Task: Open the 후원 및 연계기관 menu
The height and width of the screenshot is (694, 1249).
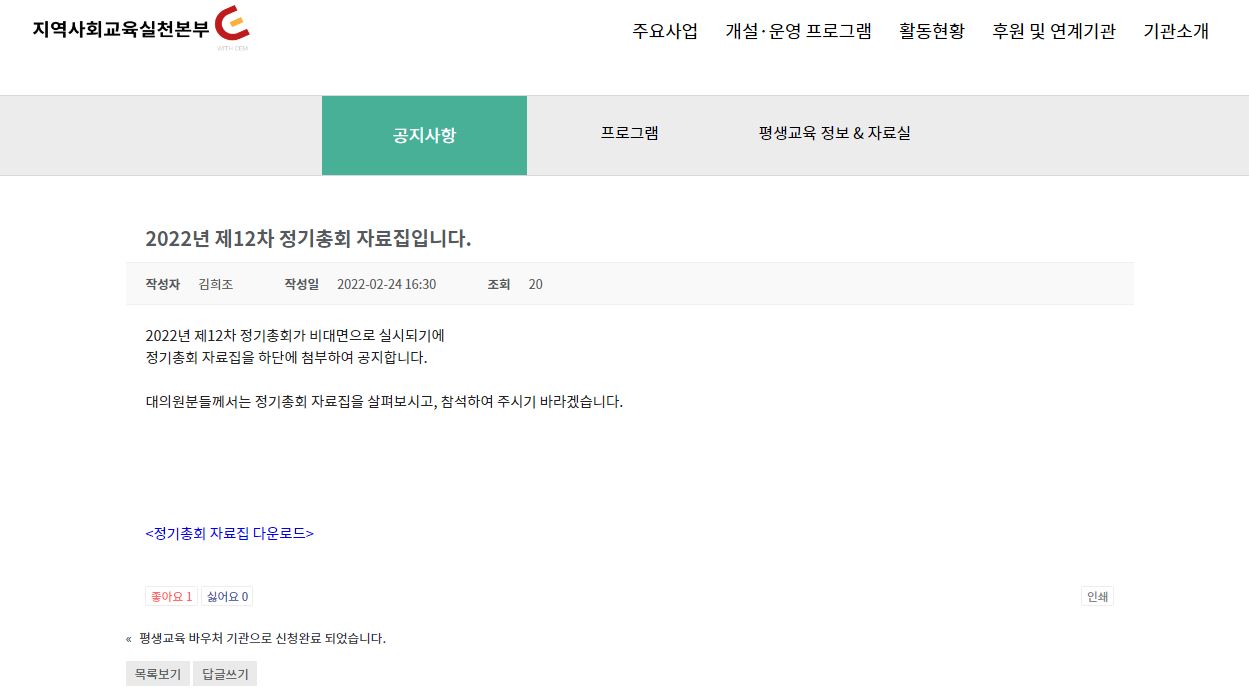Action: click(1054, 31)
